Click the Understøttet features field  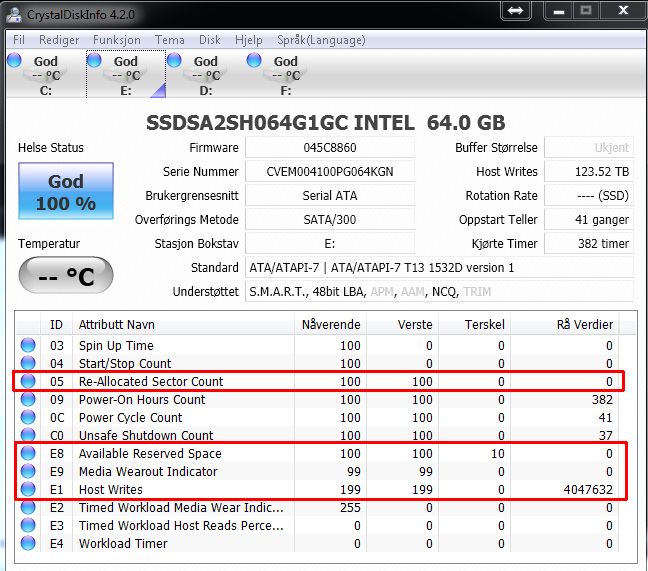(439, 292)
